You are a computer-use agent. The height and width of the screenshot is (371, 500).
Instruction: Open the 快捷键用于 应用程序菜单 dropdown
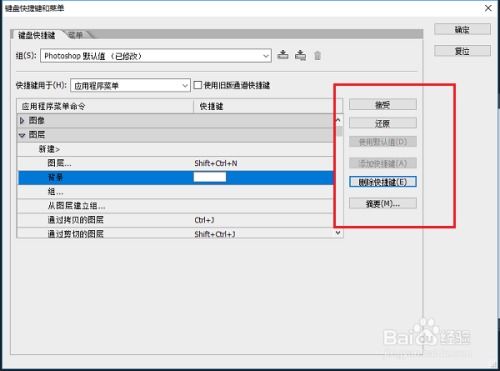click(x=130, y=86)
